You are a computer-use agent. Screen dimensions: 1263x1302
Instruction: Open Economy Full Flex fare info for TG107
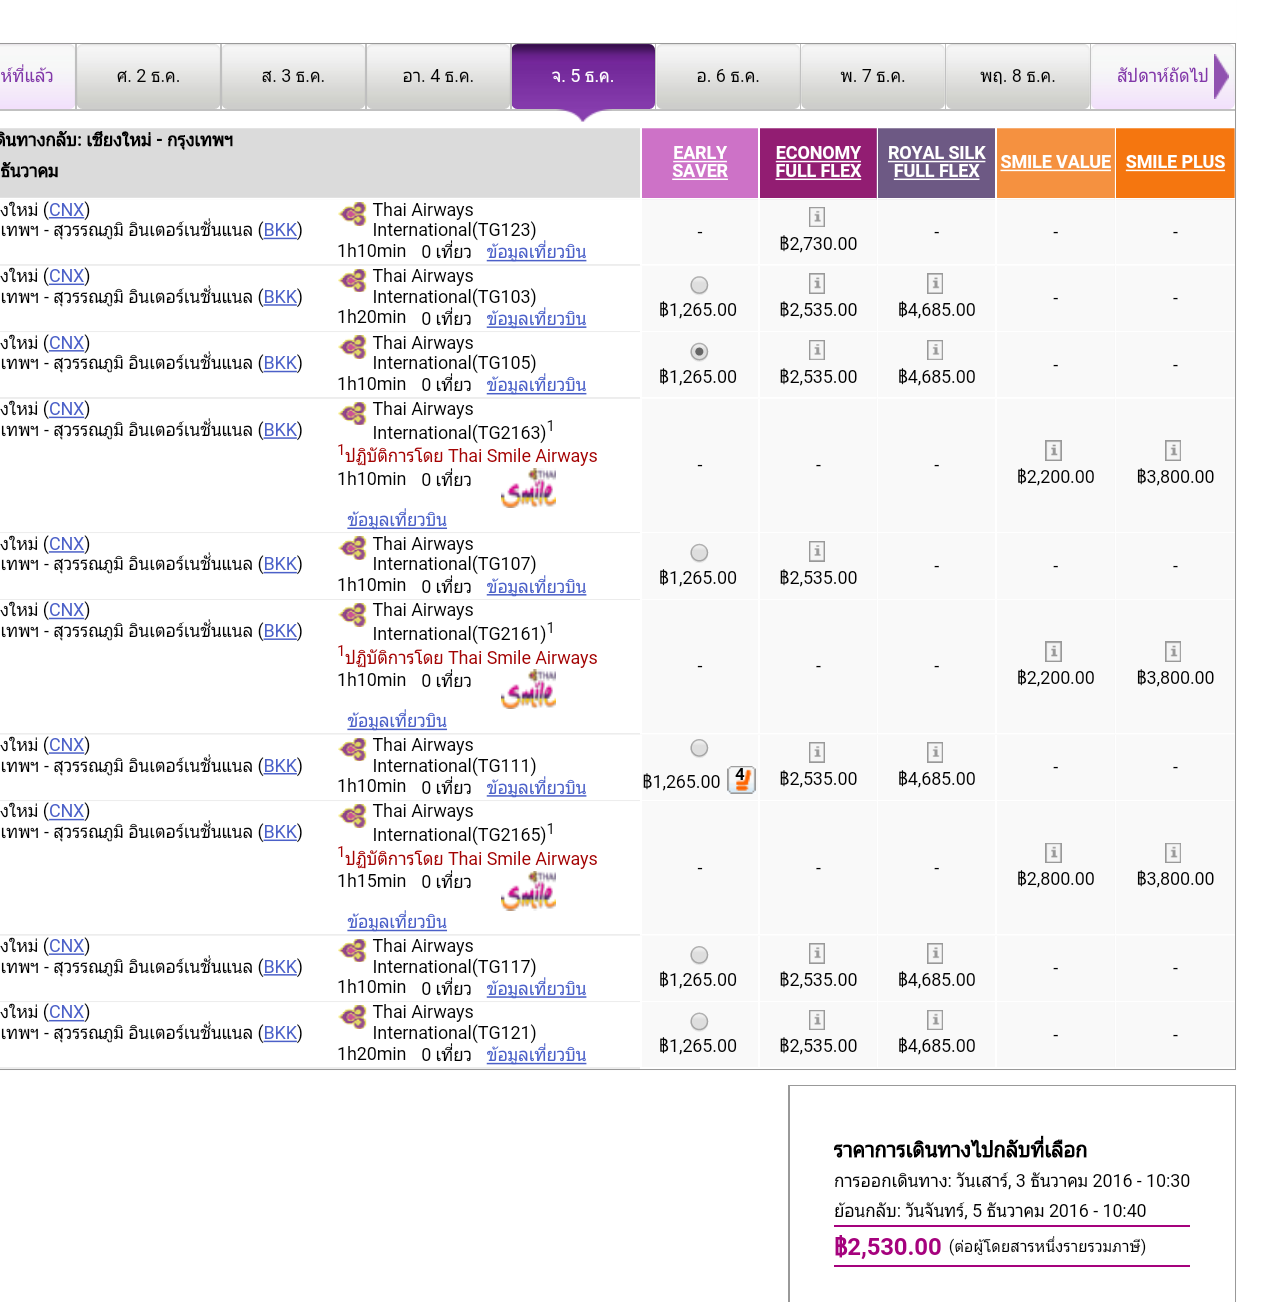(x=817, y=551)
